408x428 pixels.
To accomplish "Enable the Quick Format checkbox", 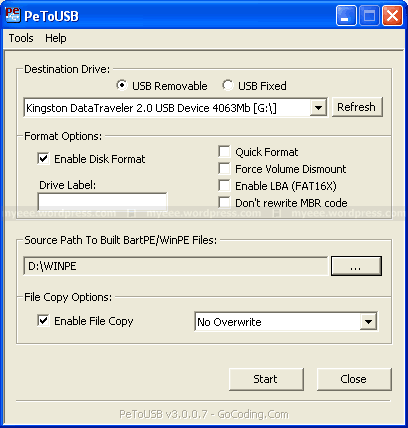I will click(x=224, y=152).
